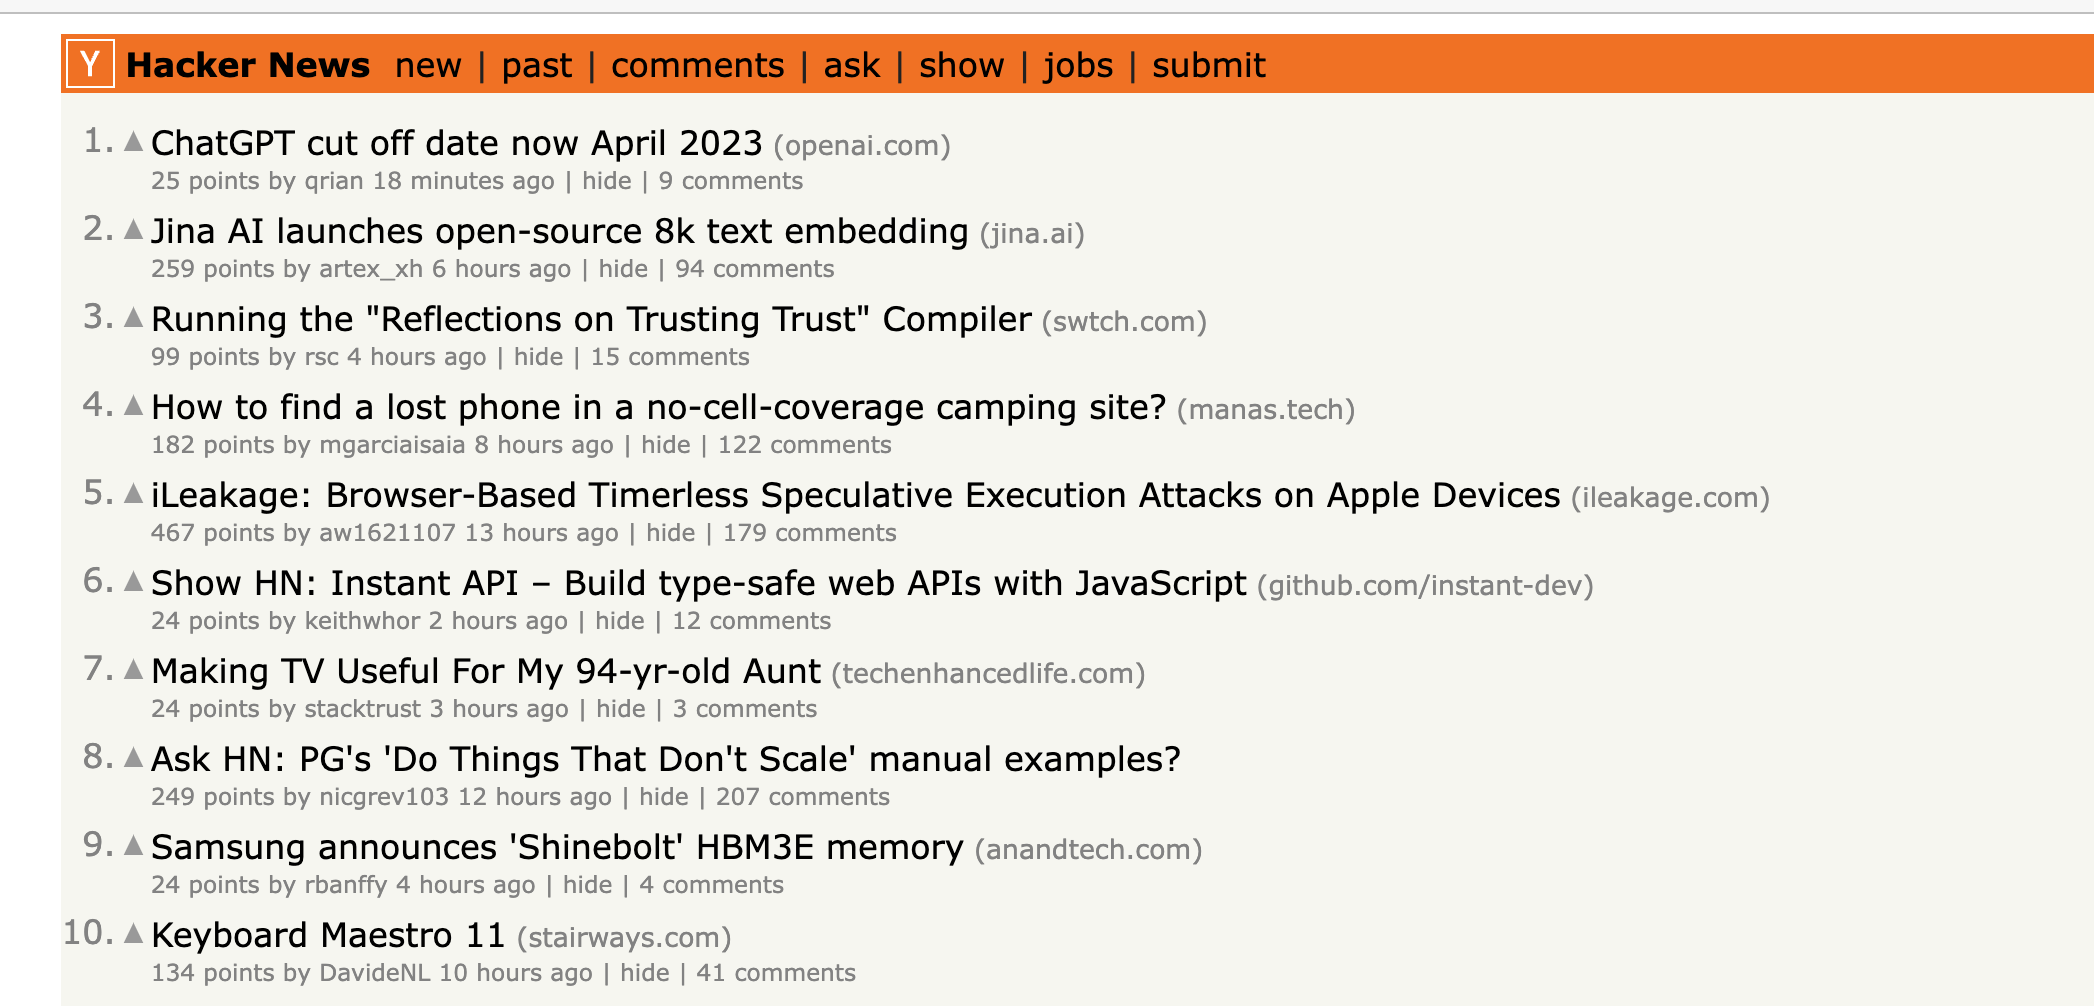Upvote the lost phone camping site story
This screenshot has height=1006, width=2094.
133,405
